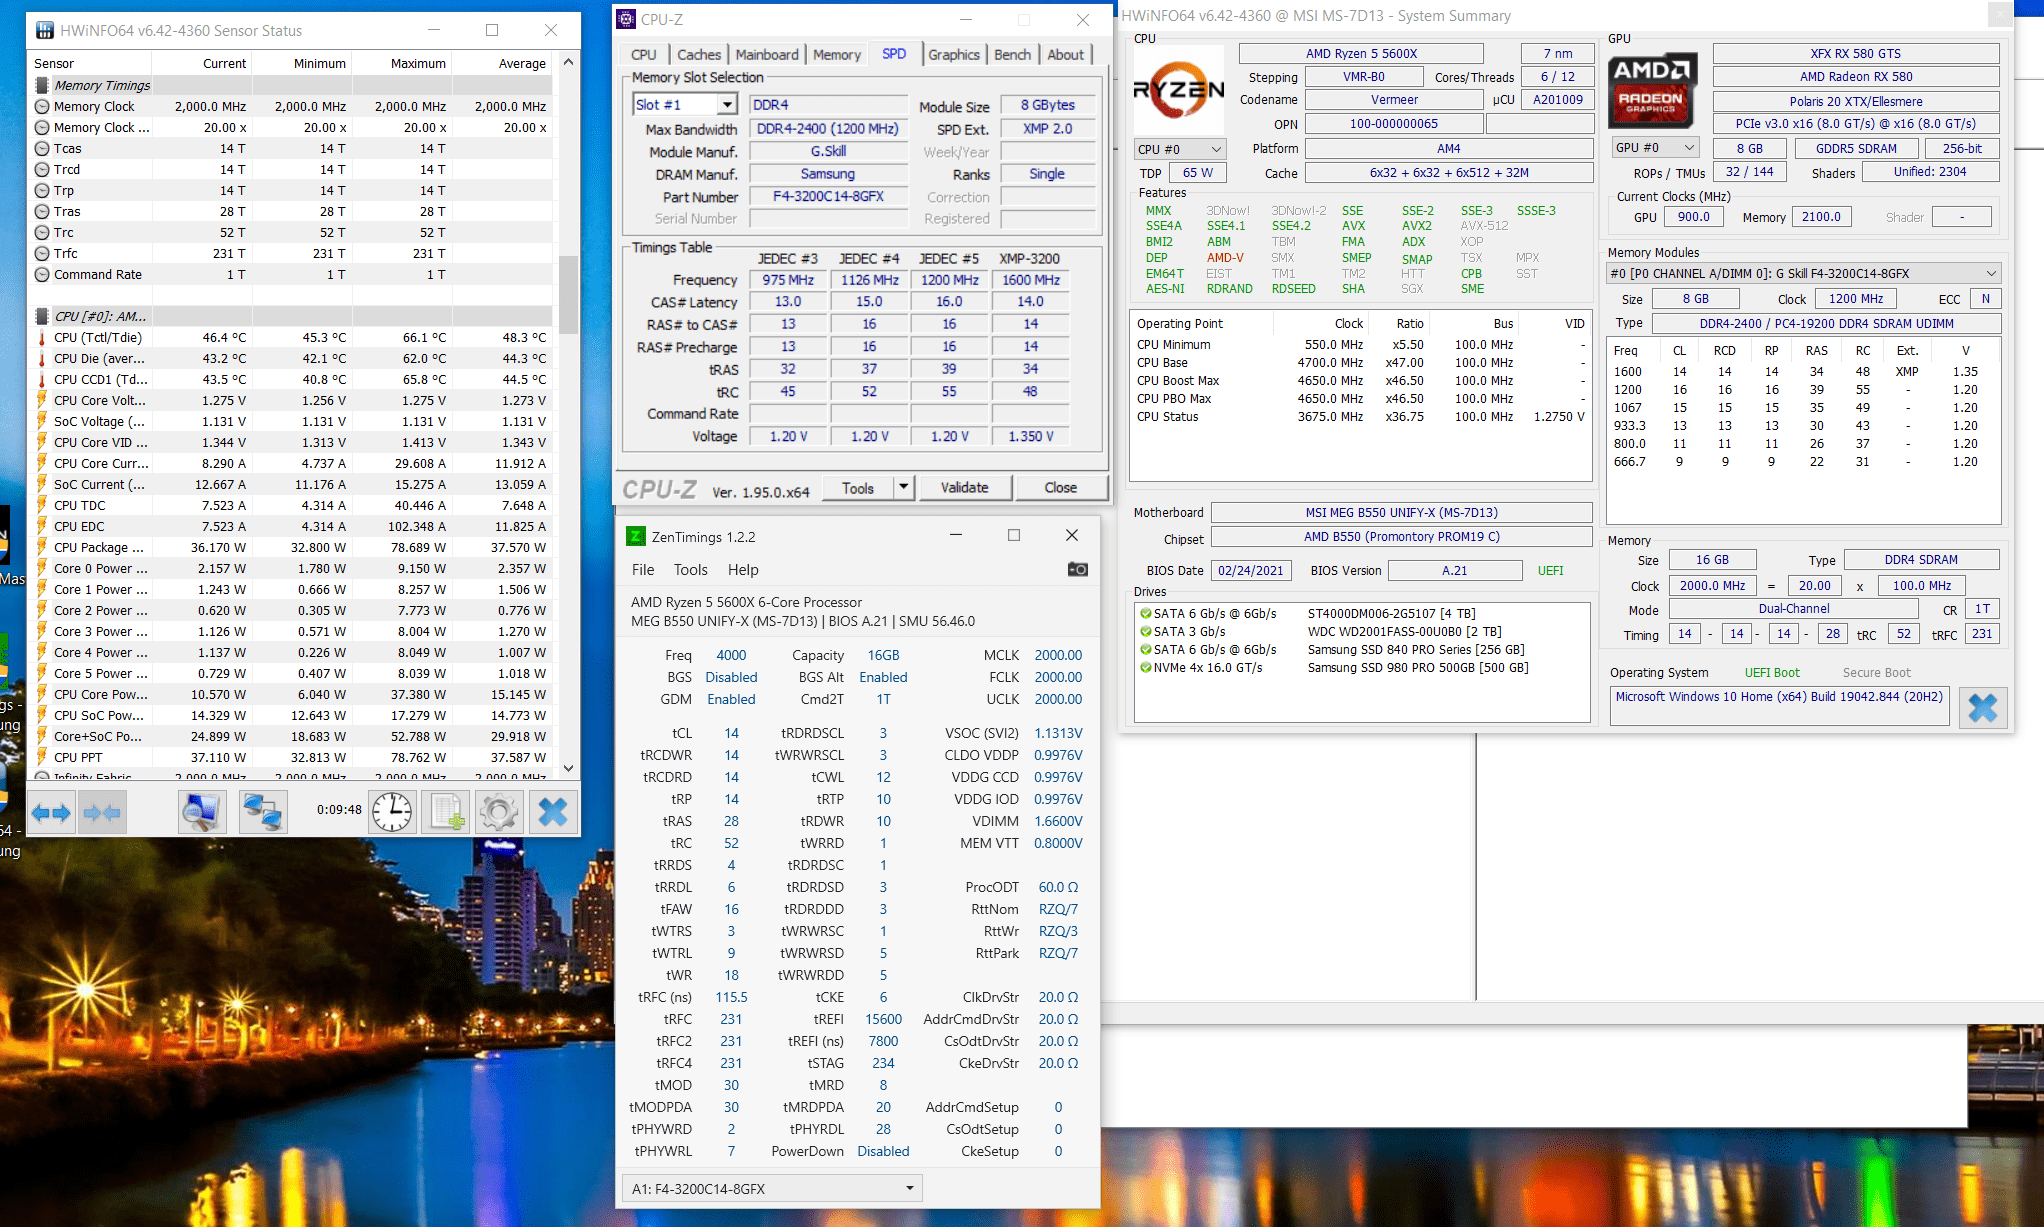The height and width of the screenshot is (1227, 2044).
Task: Take a ZenTimings screenshot with the camera icon
Action: (x=1077, y=569)
